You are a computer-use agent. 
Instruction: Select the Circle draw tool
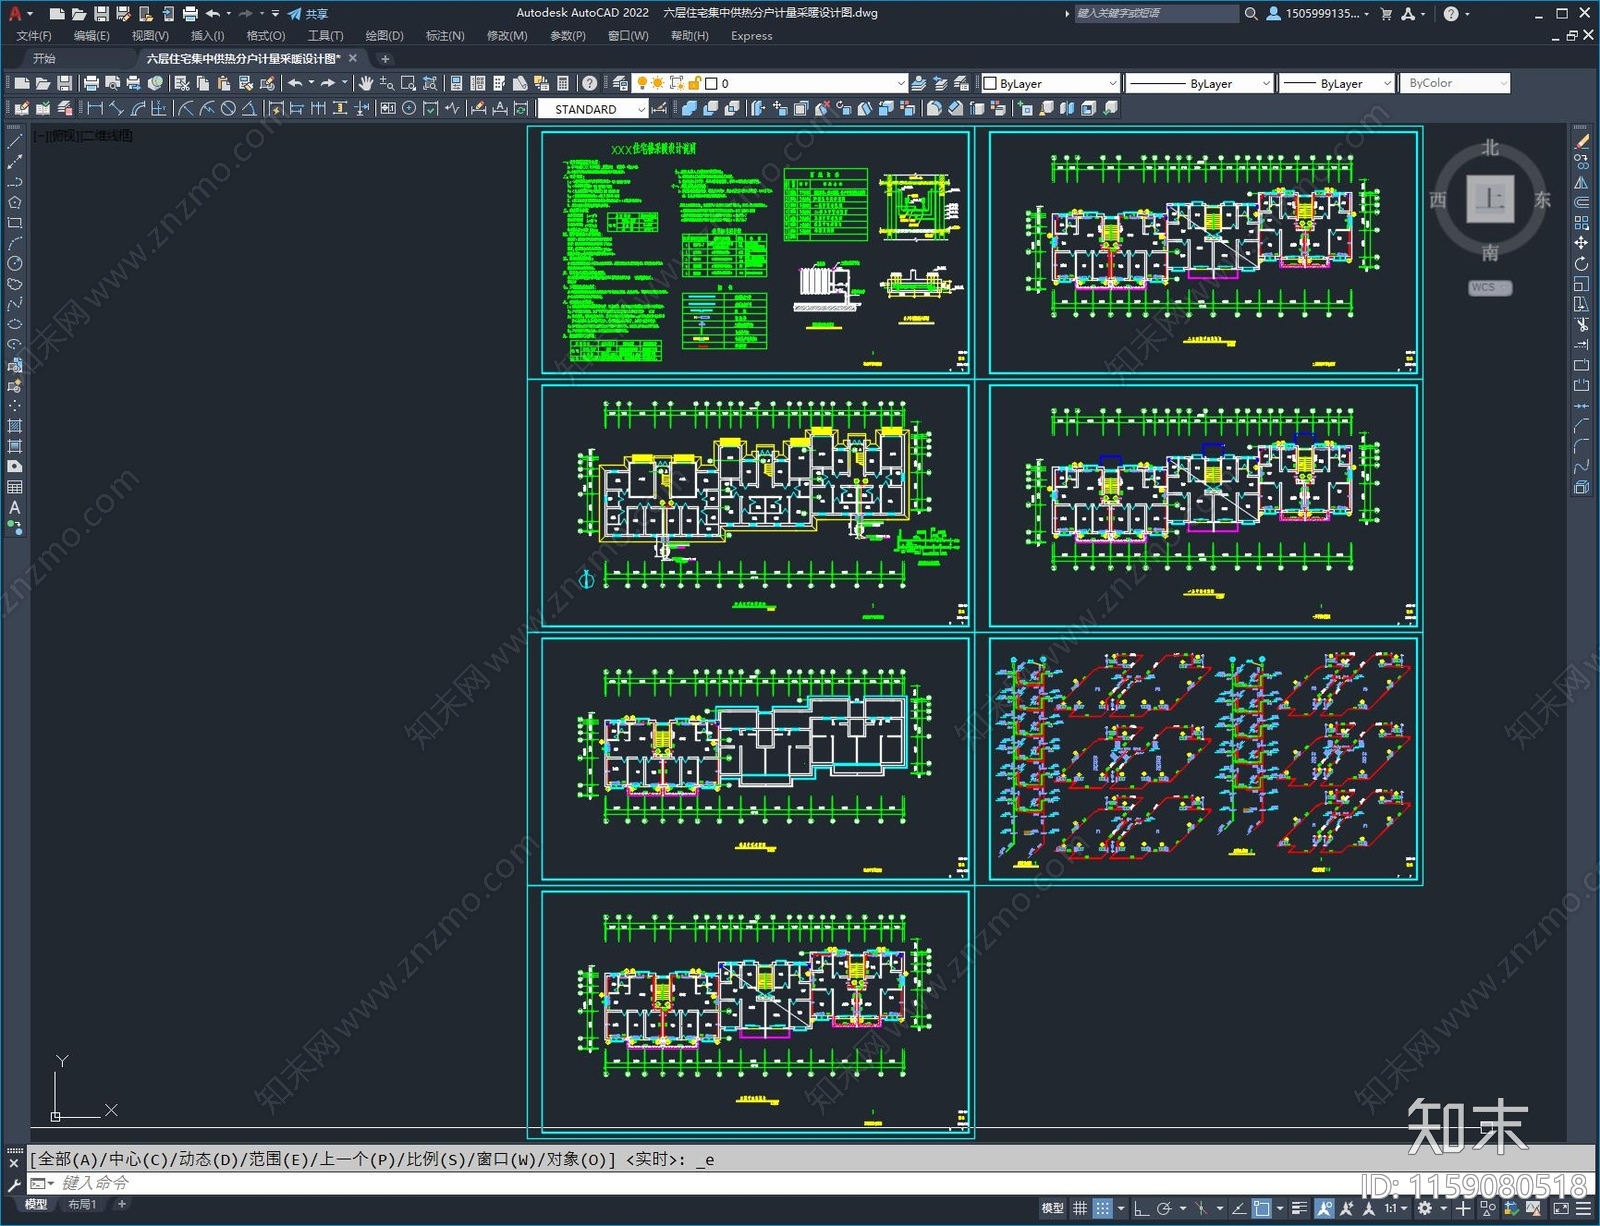[x=15, y=264]
